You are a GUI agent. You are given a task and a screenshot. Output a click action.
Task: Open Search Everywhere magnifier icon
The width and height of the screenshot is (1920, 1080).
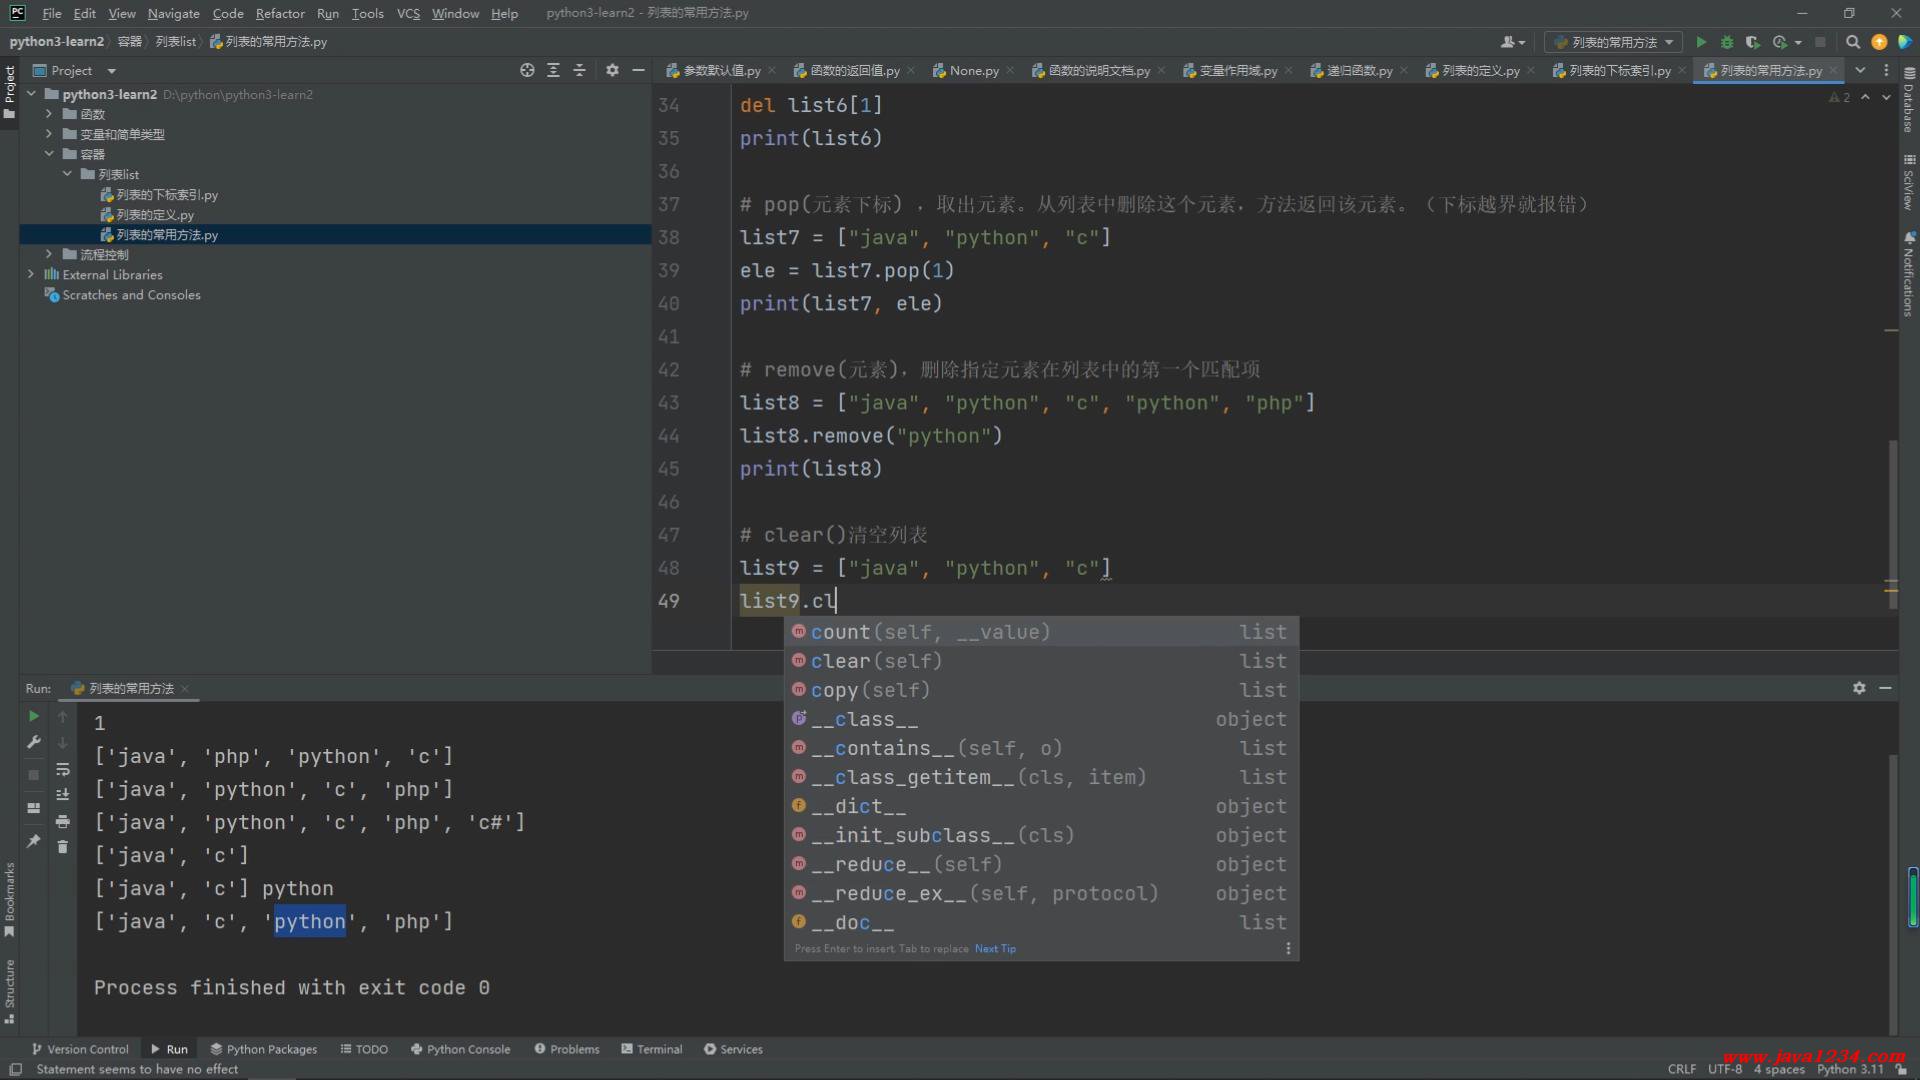(1853, 42)
